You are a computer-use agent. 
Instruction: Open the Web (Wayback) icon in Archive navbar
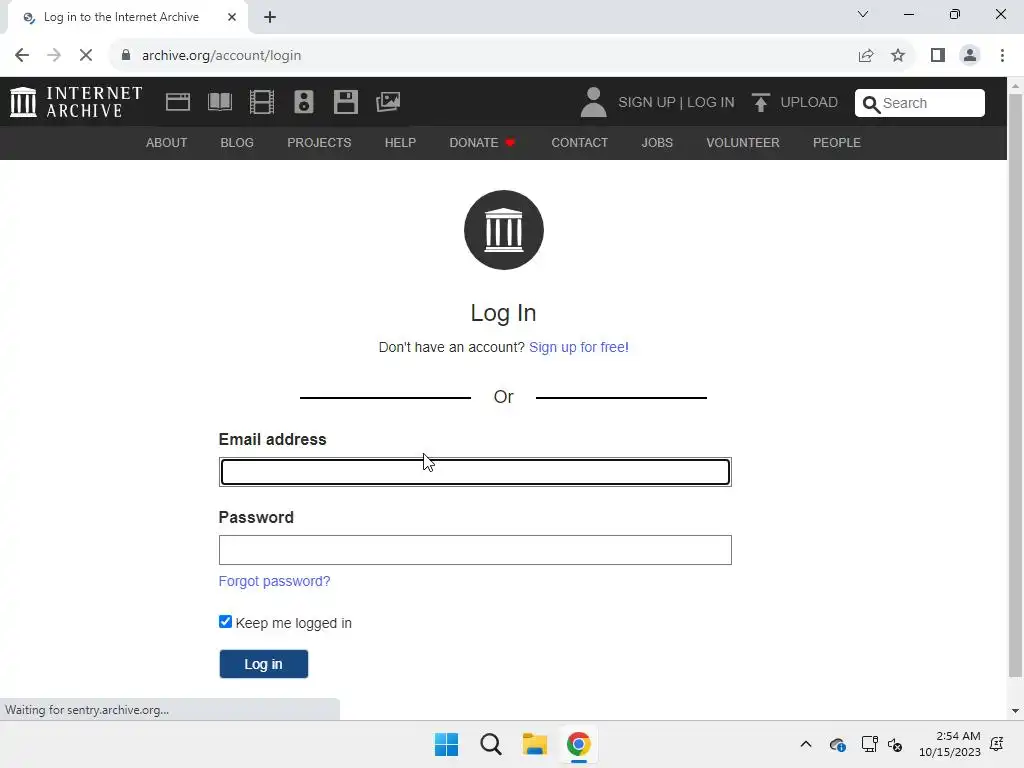[x=178, y=102]
